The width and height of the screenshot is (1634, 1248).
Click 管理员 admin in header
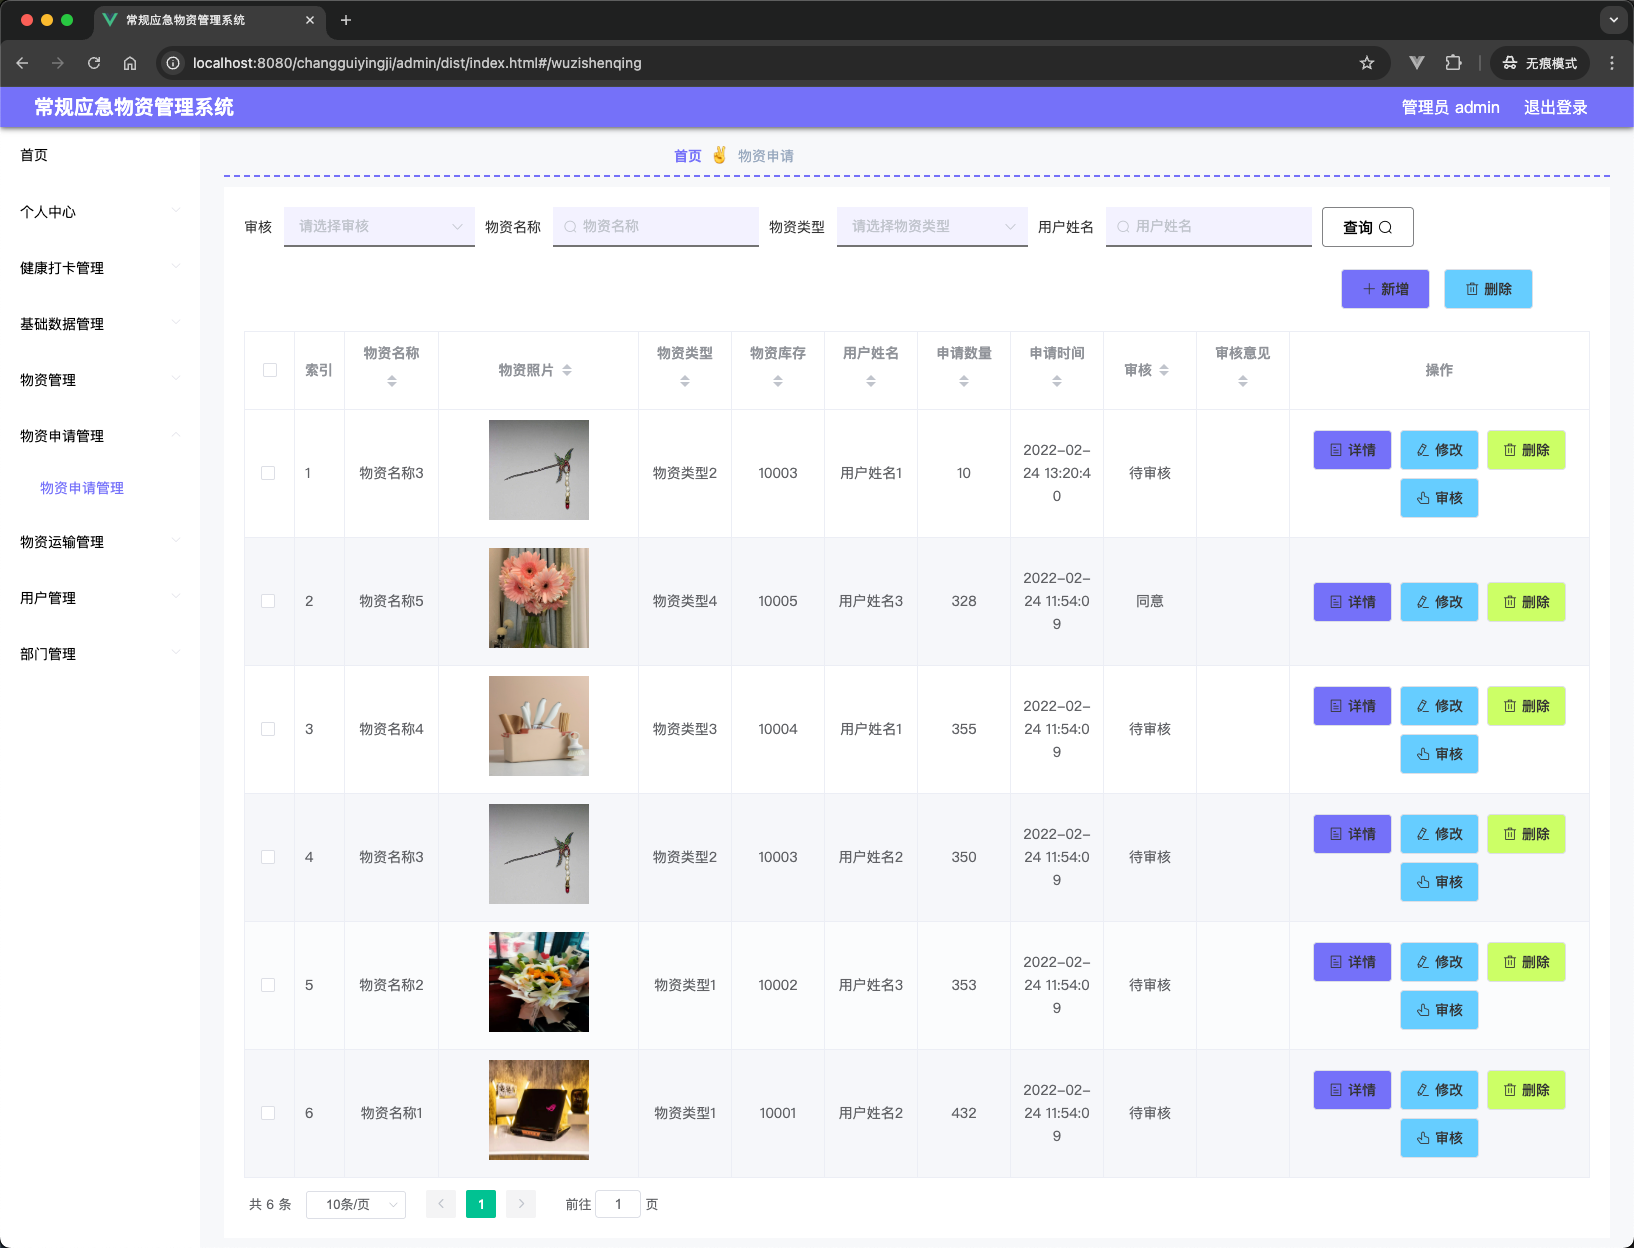[1450, 107]
